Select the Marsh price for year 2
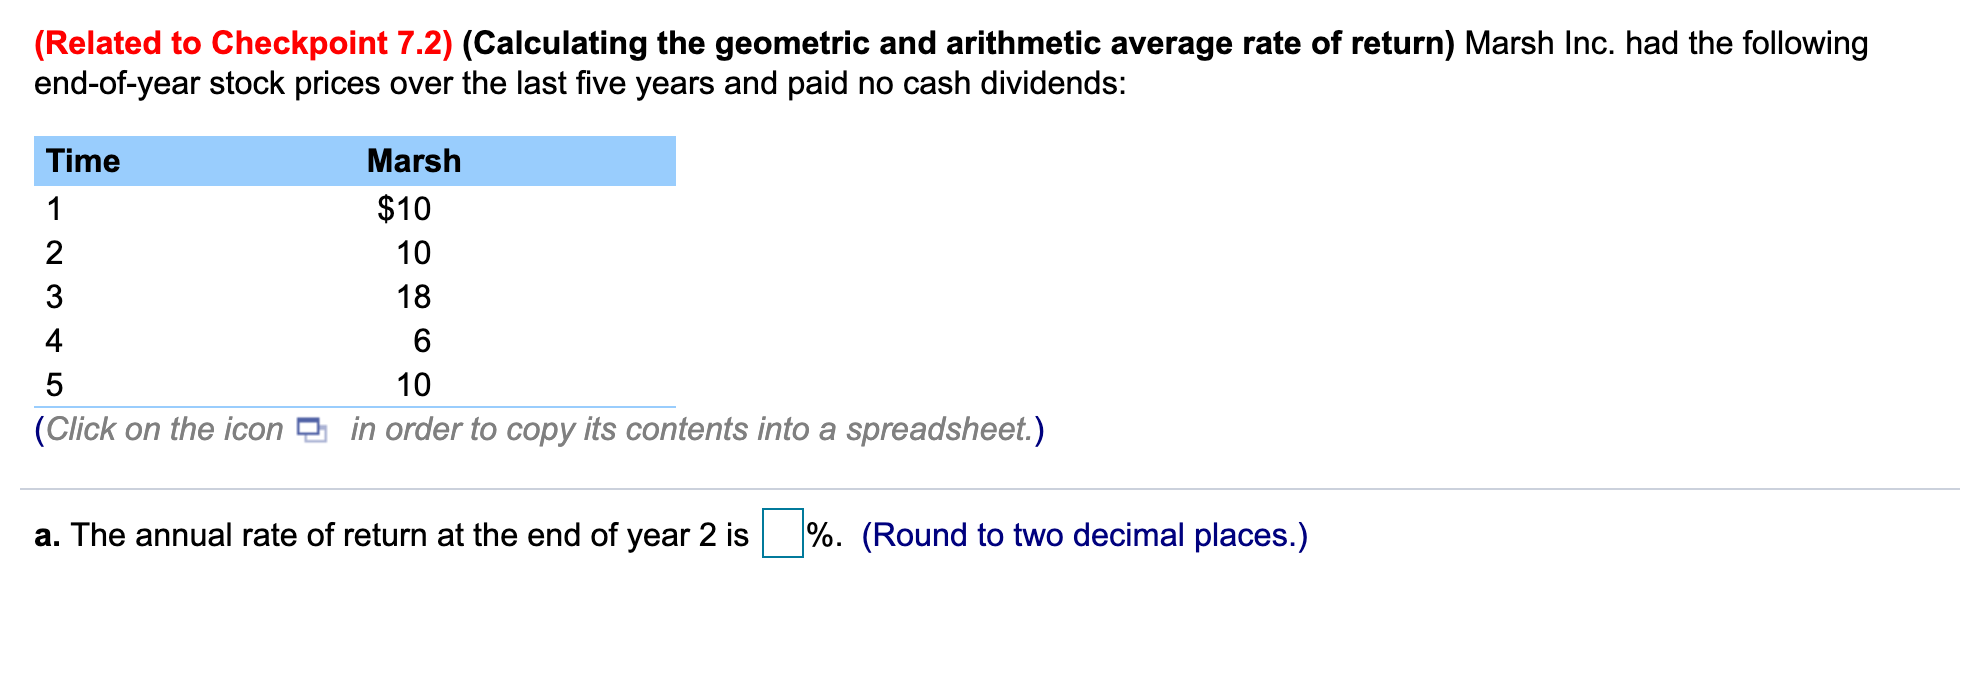The image size is (1966, 696). (x=413, y=253)
